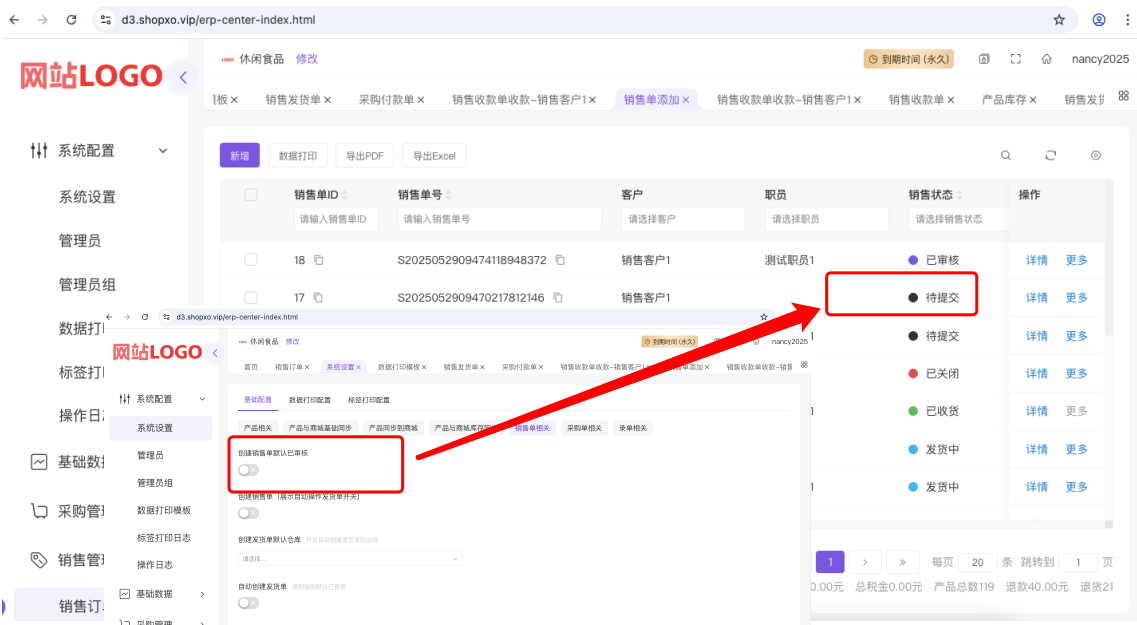Viewport: 1137px width, 625px height.
Task: Open 更多 for the 已关闭 order
Action: (x=1076, y=373)
